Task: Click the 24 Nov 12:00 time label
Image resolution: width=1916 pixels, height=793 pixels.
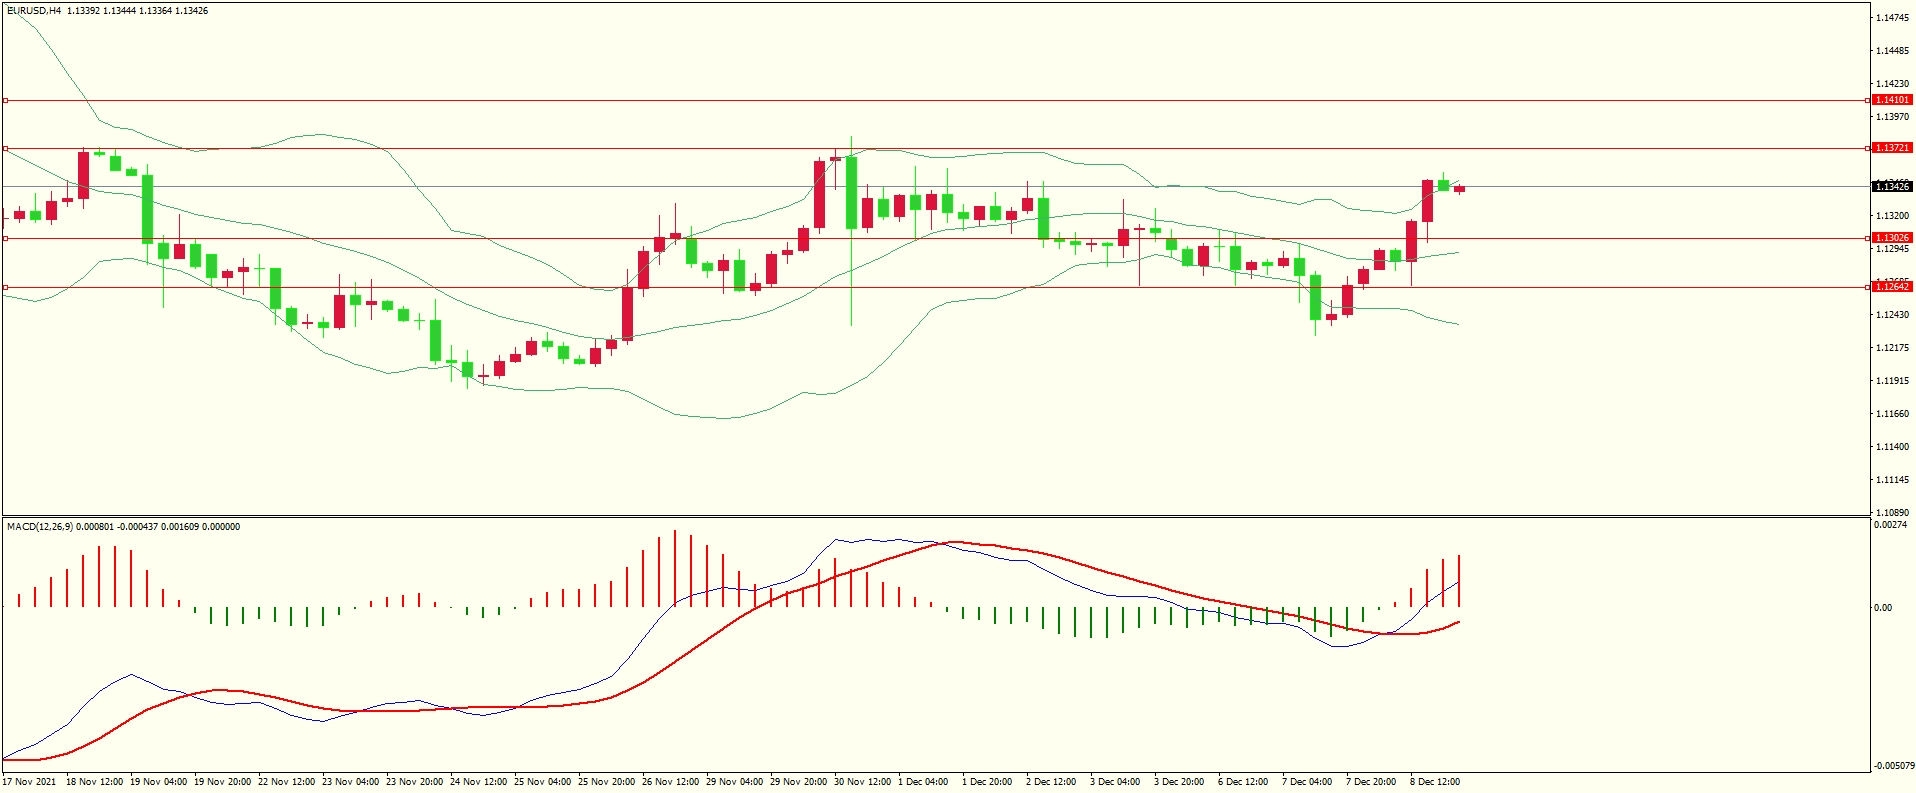Action: pyautogui.click(x=478, y=782)
